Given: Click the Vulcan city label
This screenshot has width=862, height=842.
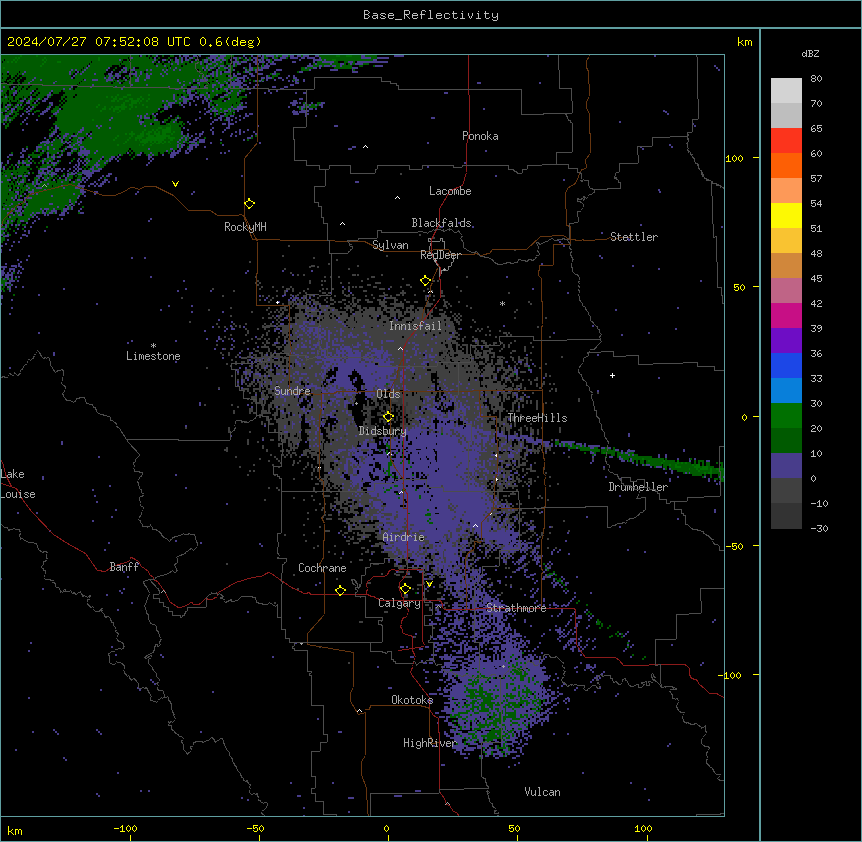Looking at the screenshot, I should click(x=543, y=792).
